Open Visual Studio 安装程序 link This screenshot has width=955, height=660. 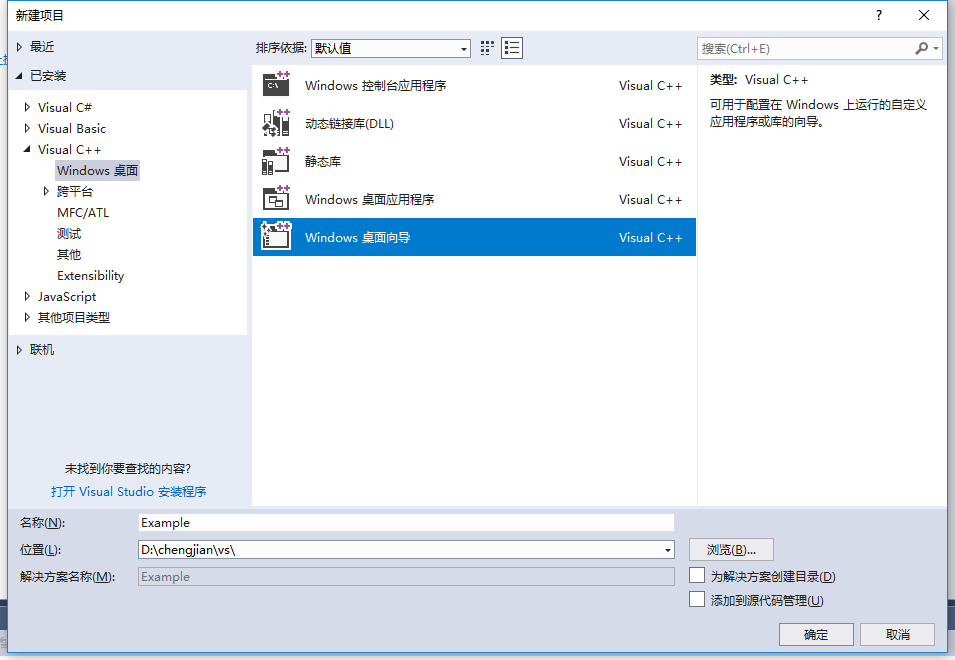coord(129,491)
